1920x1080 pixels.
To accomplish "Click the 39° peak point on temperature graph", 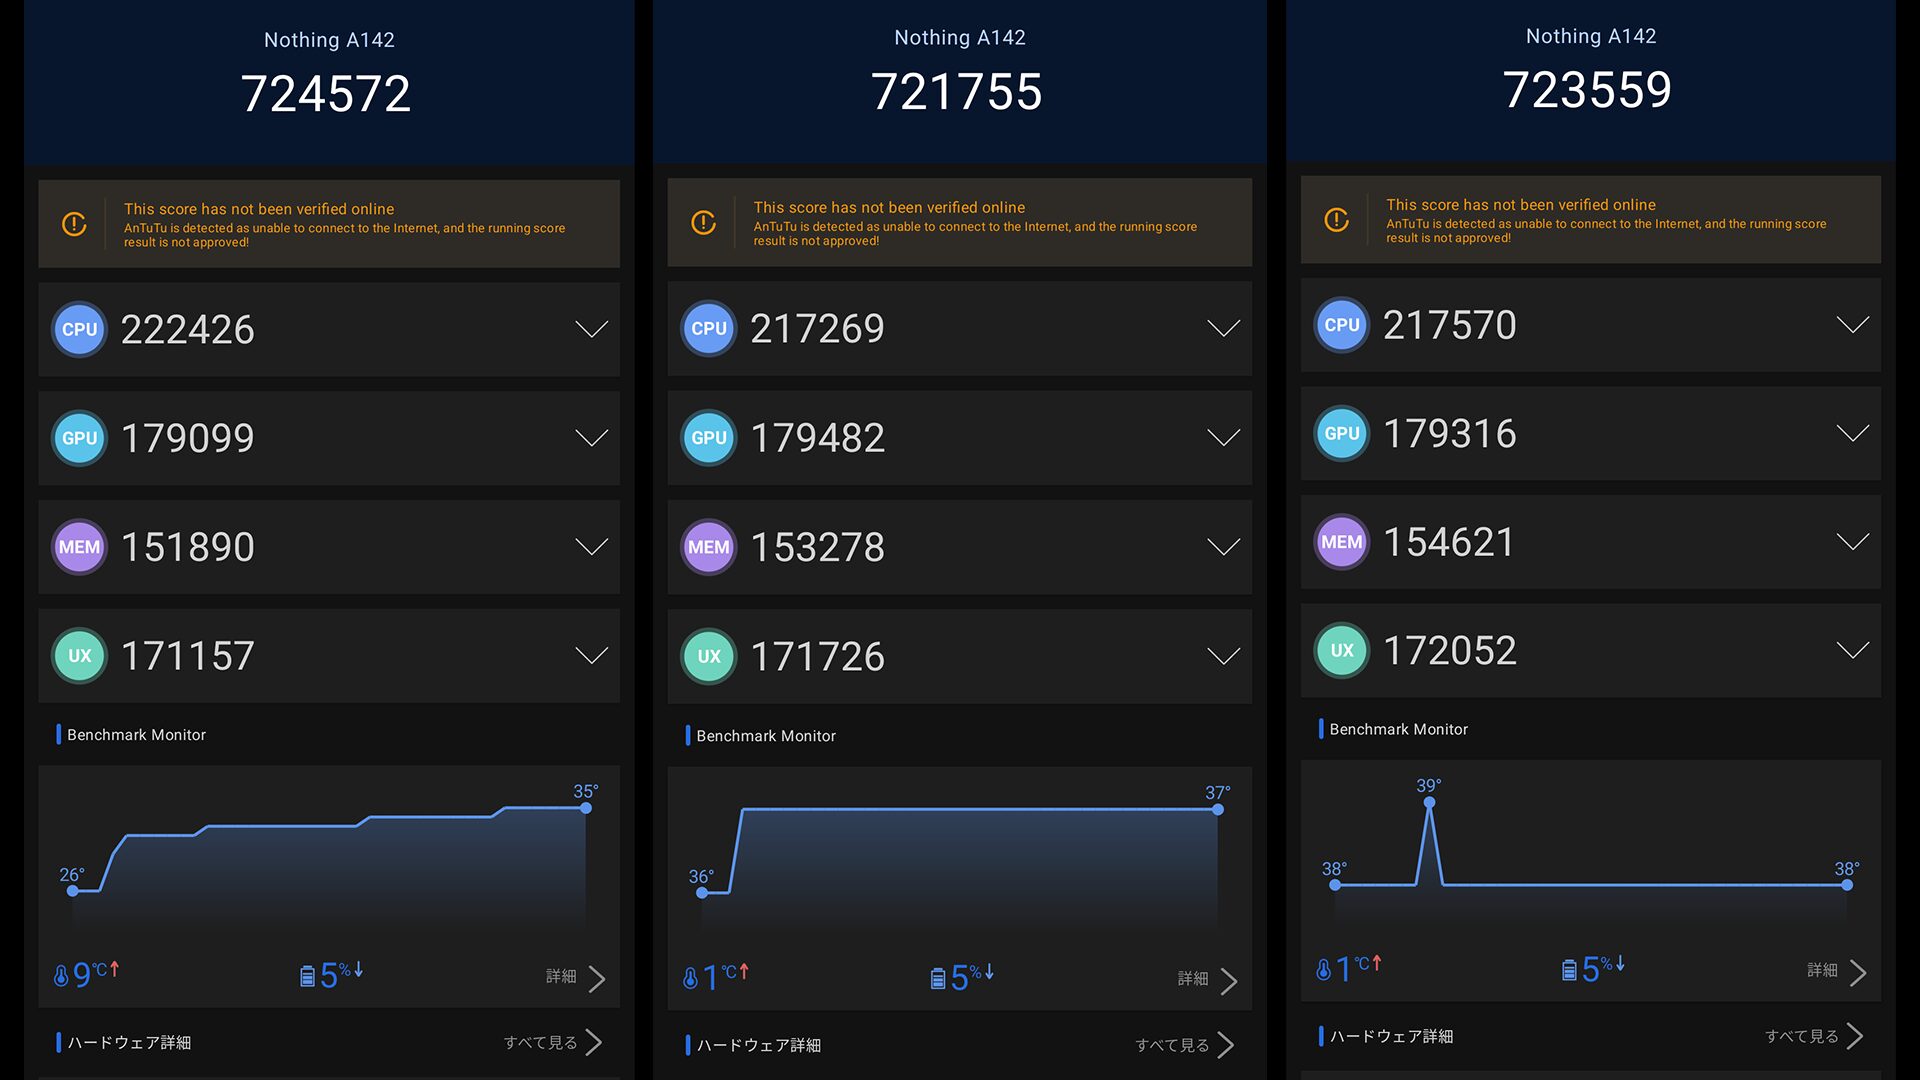I will coord(1429,802).
